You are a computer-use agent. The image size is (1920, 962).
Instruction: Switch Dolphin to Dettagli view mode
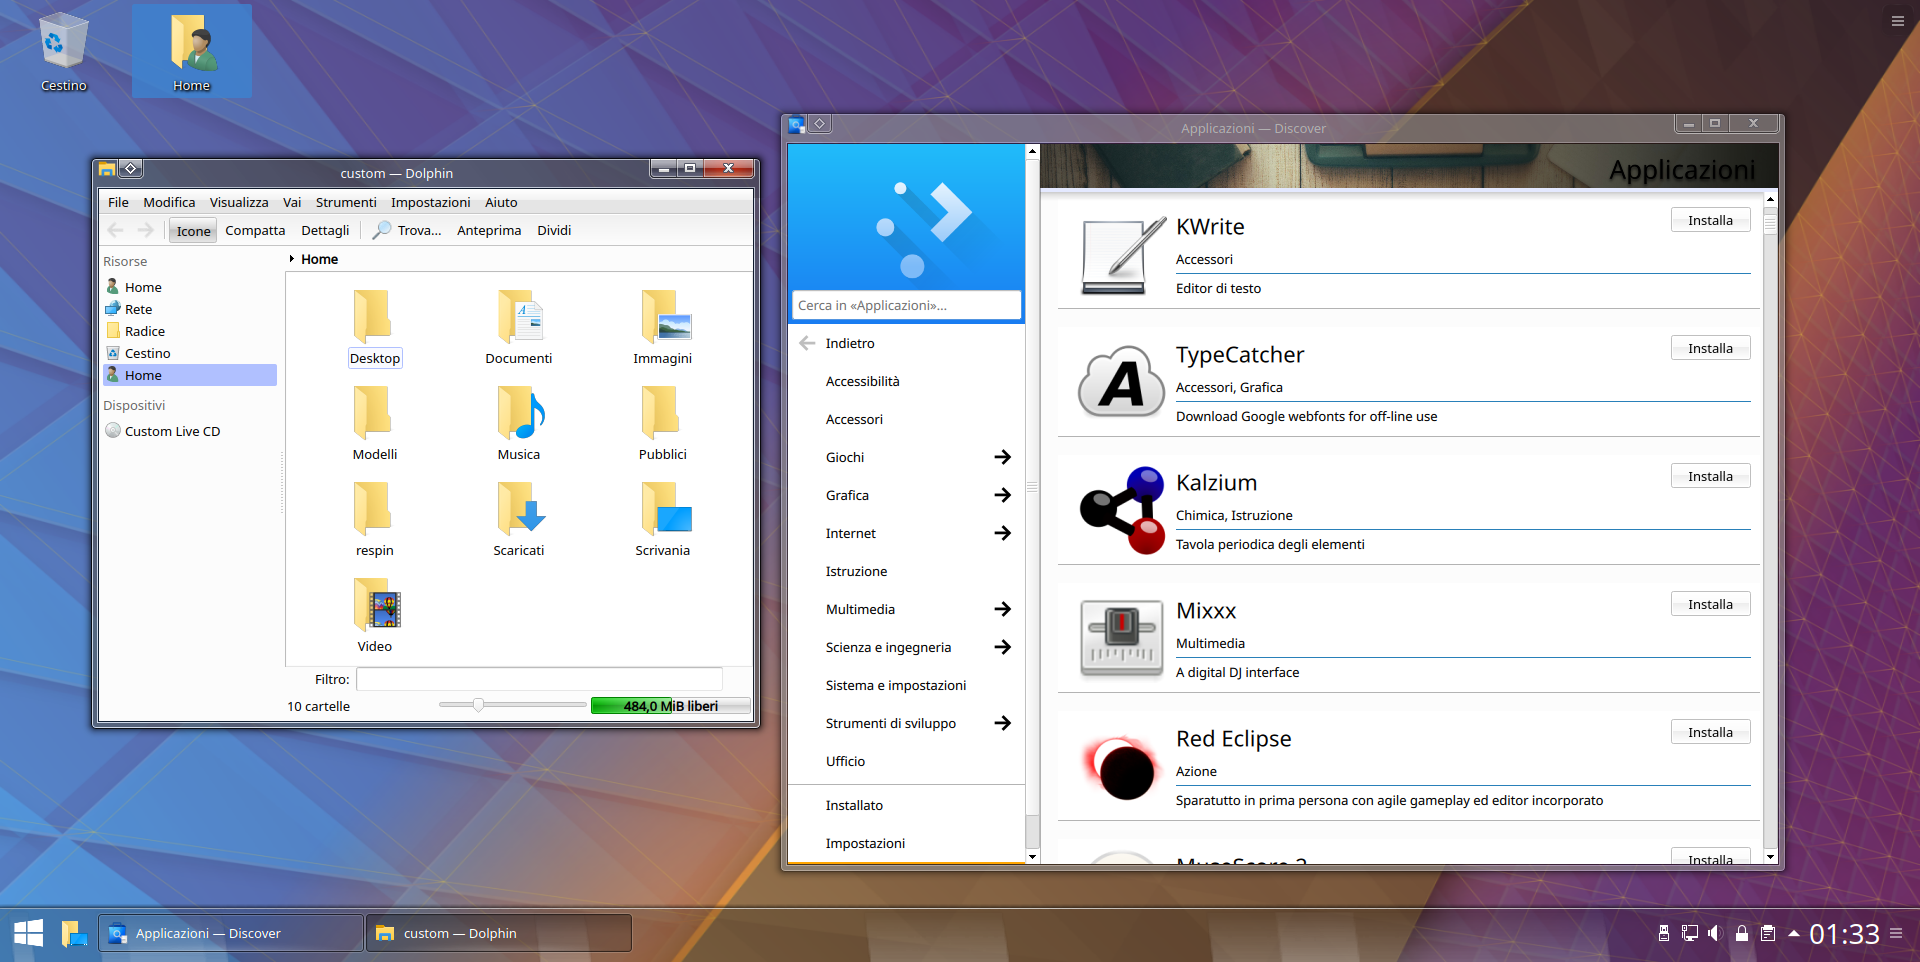pos(325,231)
